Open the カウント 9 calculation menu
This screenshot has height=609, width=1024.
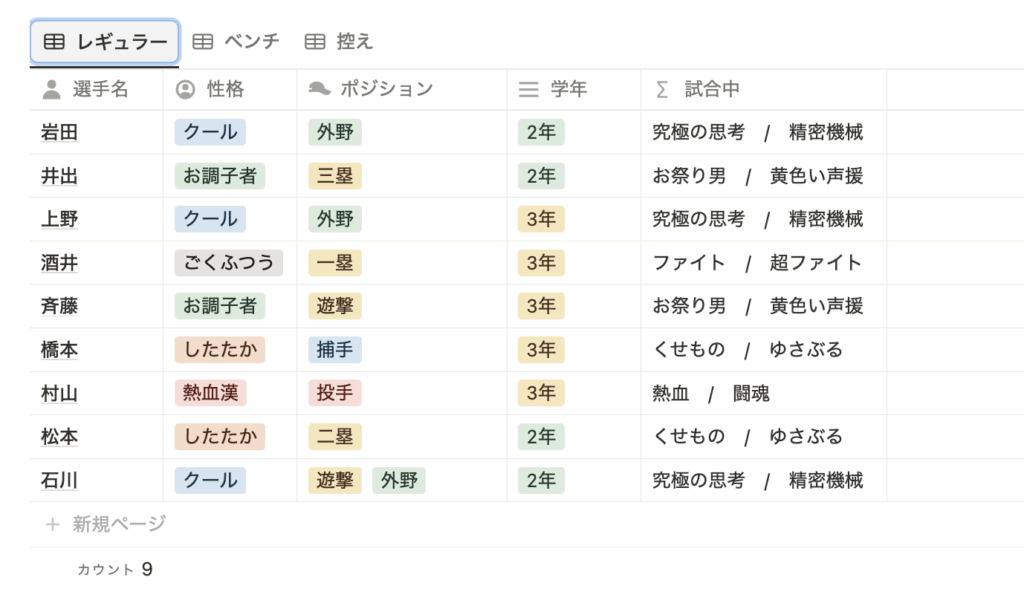[x=115, y=569]
